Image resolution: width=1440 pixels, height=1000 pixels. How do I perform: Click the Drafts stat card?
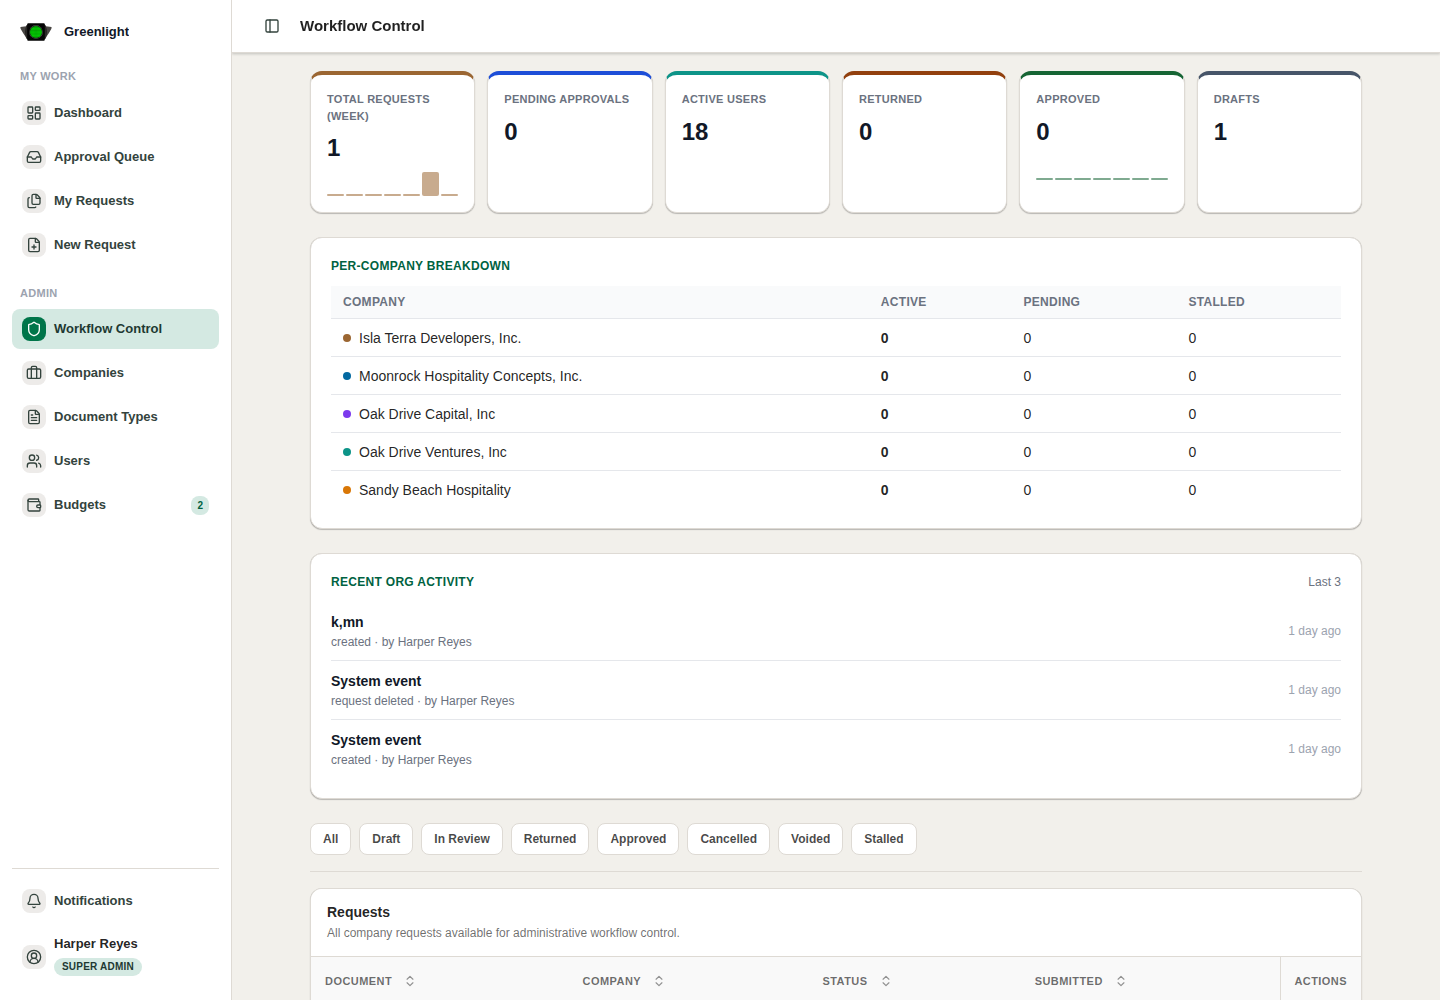pos(1279,142)
